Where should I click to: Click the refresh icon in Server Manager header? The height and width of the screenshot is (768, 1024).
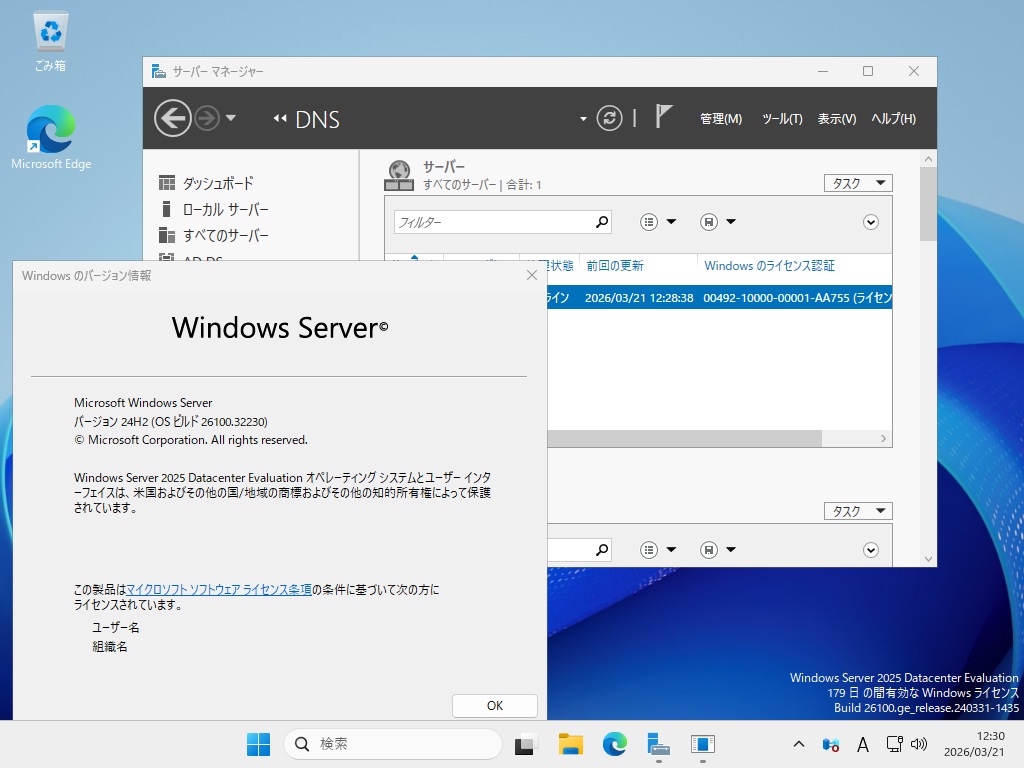point(609,118)
